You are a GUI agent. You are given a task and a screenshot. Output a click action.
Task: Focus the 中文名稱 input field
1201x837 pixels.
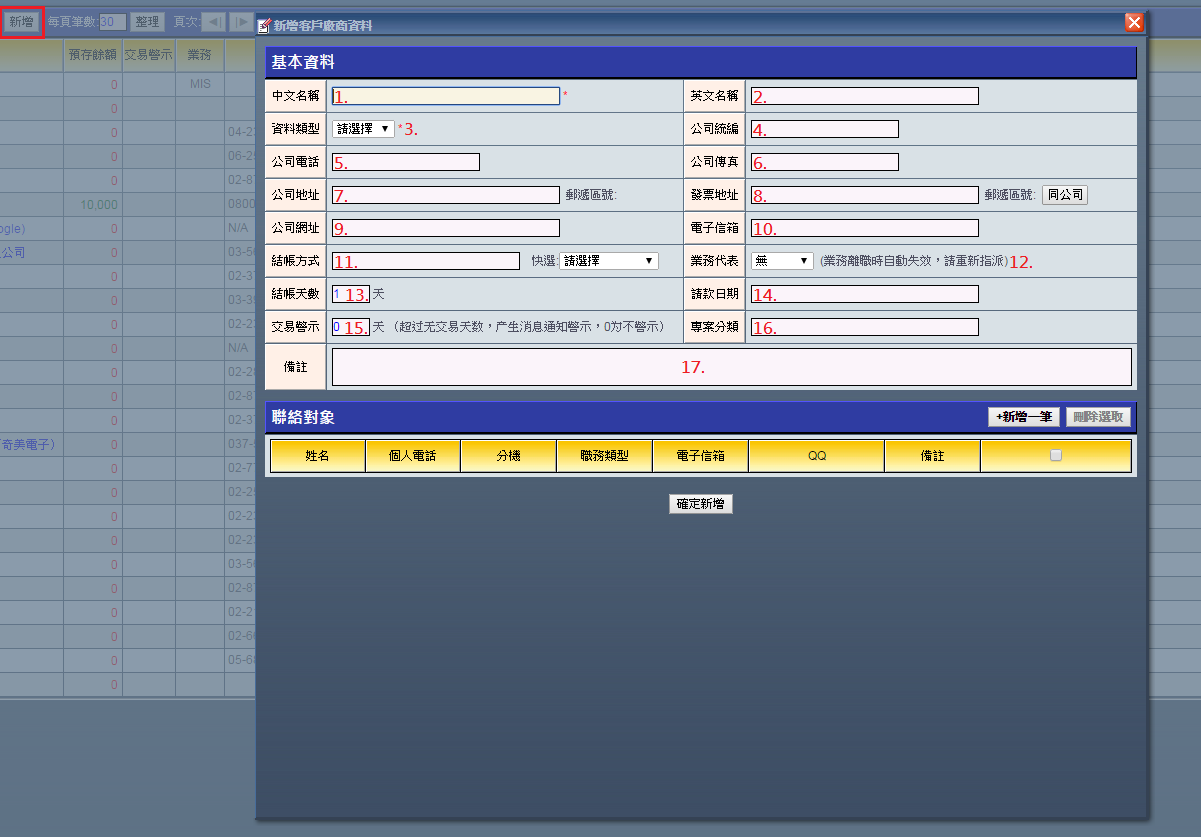tap(446, 96)
